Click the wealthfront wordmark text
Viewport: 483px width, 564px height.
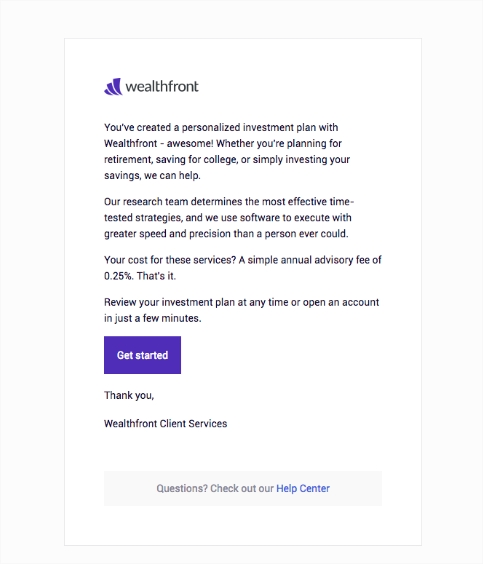click(162, 86)
